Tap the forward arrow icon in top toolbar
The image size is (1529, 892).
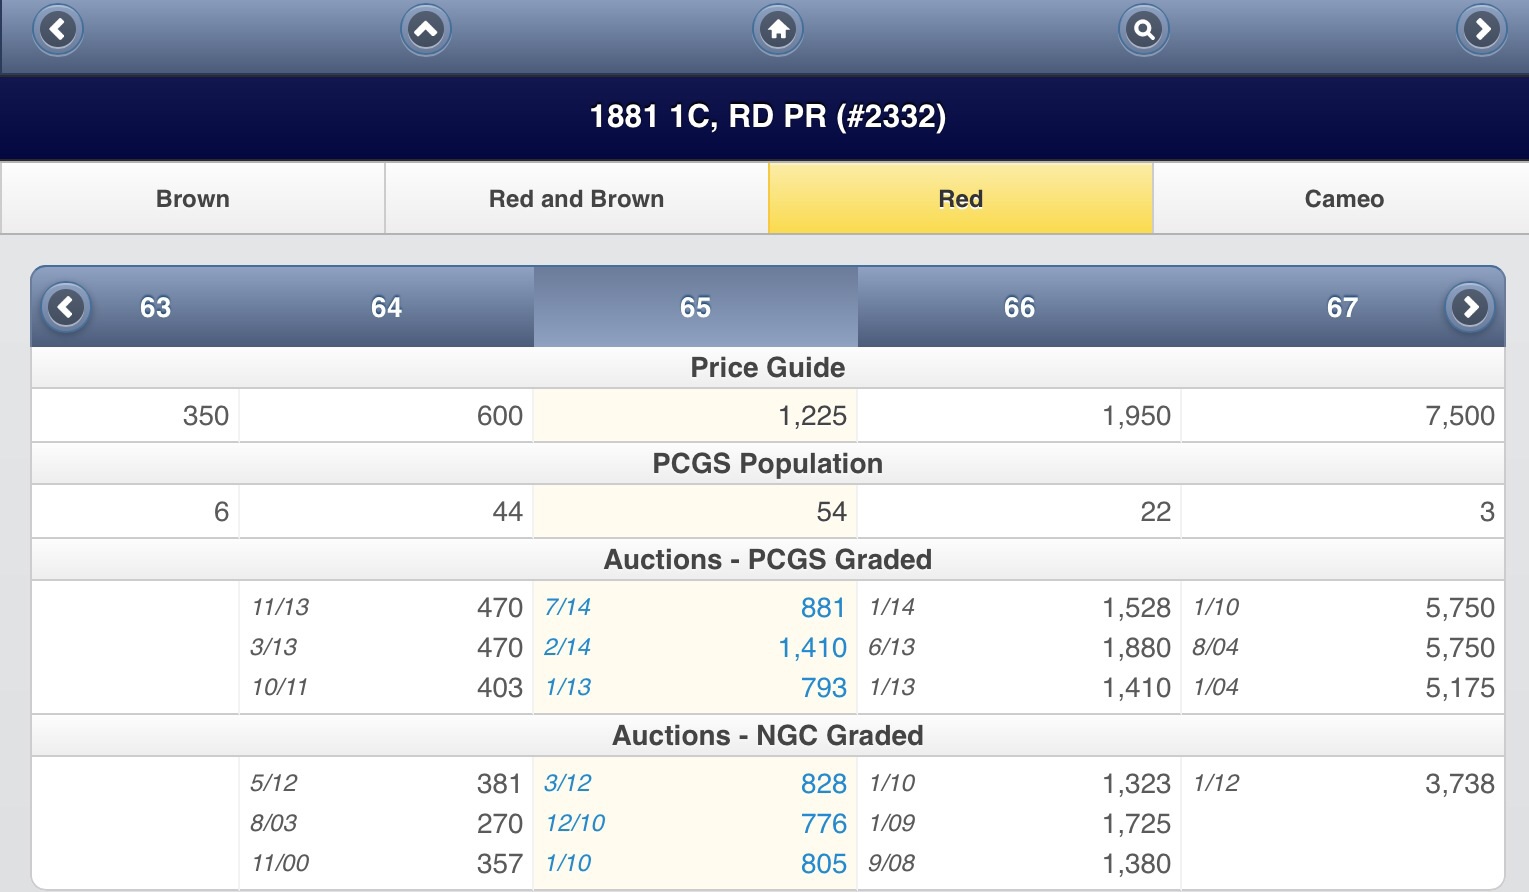[x=1482, y=29]
